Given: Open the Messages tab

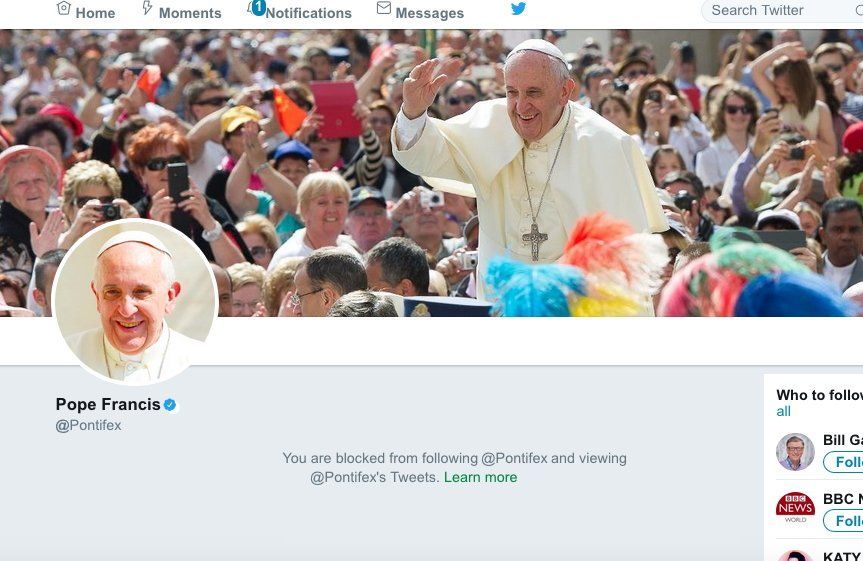Looking at the screenshot, I should 420,11.
